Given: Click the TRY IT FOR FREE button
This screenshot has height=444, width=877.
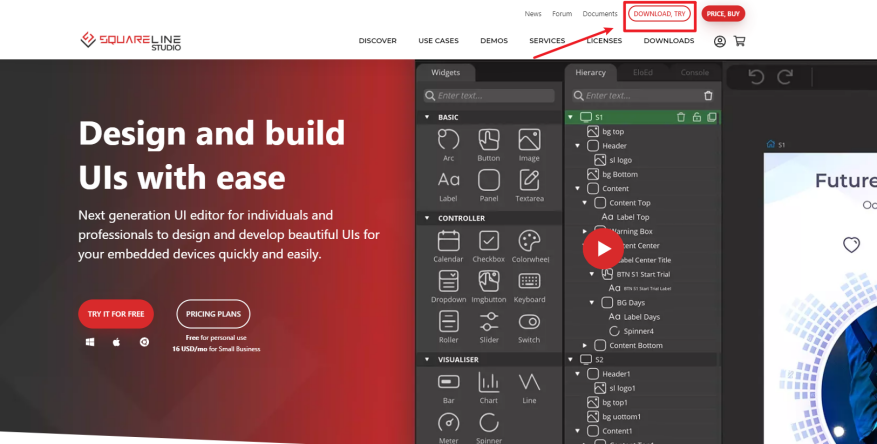Looking at the screenshot, I should point(116,314).
